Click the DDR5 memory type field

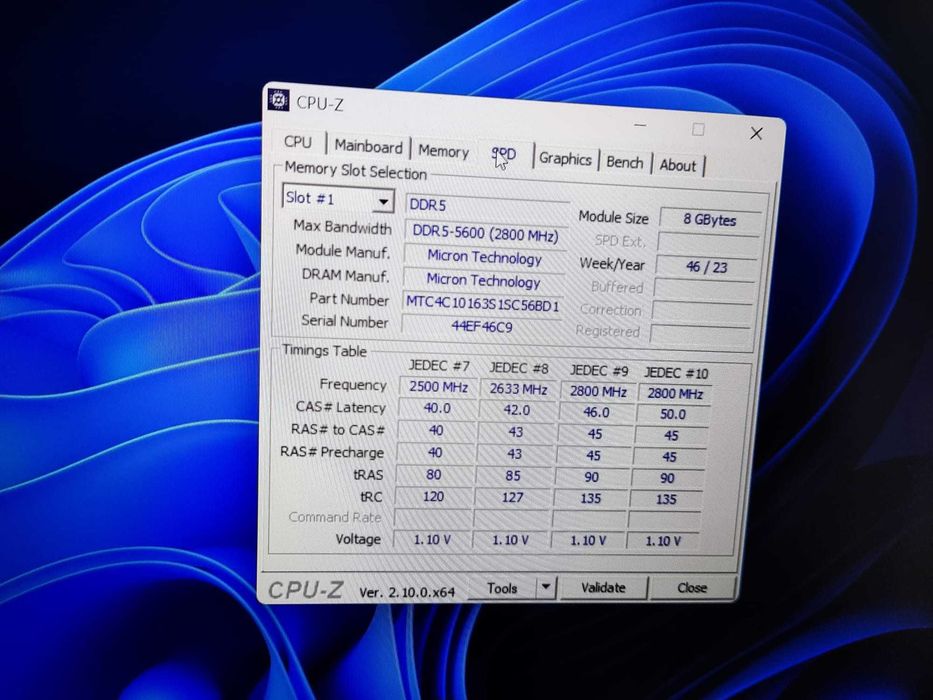487,205
